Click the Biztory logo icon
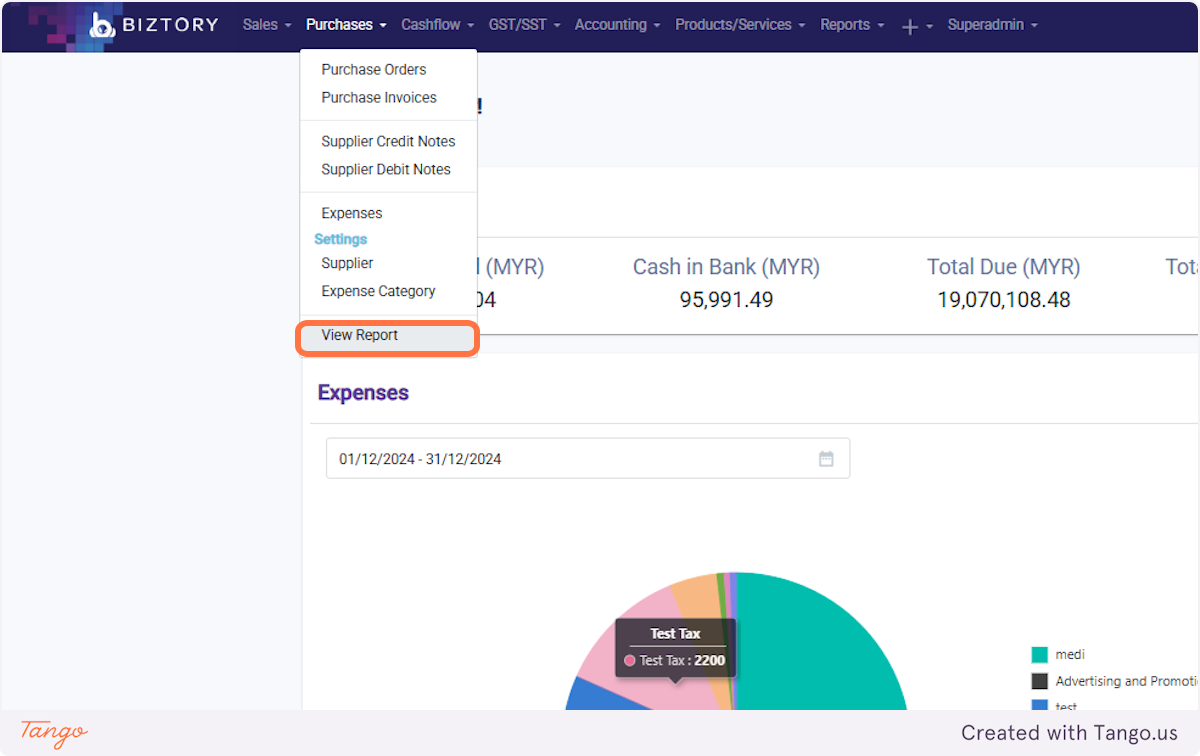The width and height of the screenshot is (1200, 756). 102,25
